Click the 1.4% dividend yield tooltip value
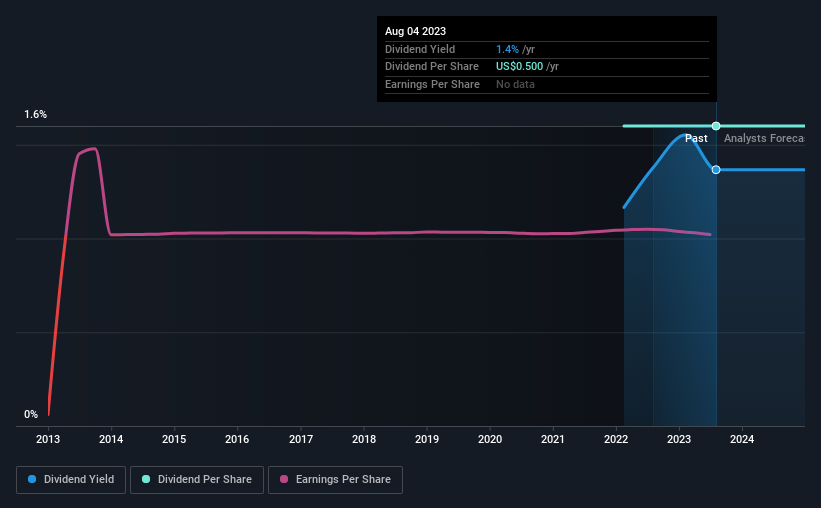 [x=507, y=49]
